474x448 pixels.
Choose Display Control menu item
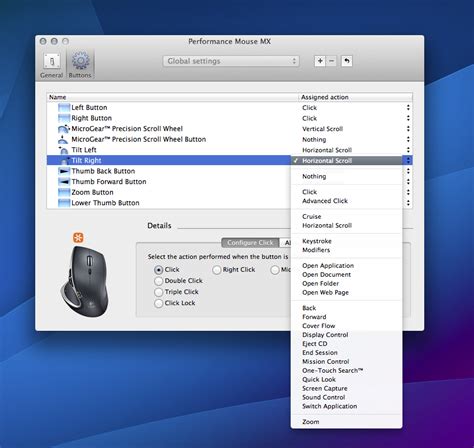pos(347,335)
